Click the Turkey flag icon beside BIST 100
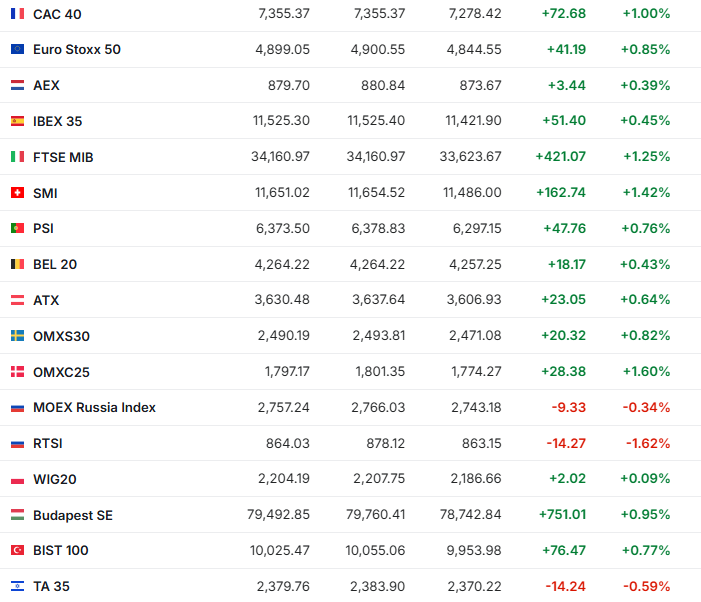Image resolution: width=701 pixels, height=602 pixels. [x=17, y=550]
